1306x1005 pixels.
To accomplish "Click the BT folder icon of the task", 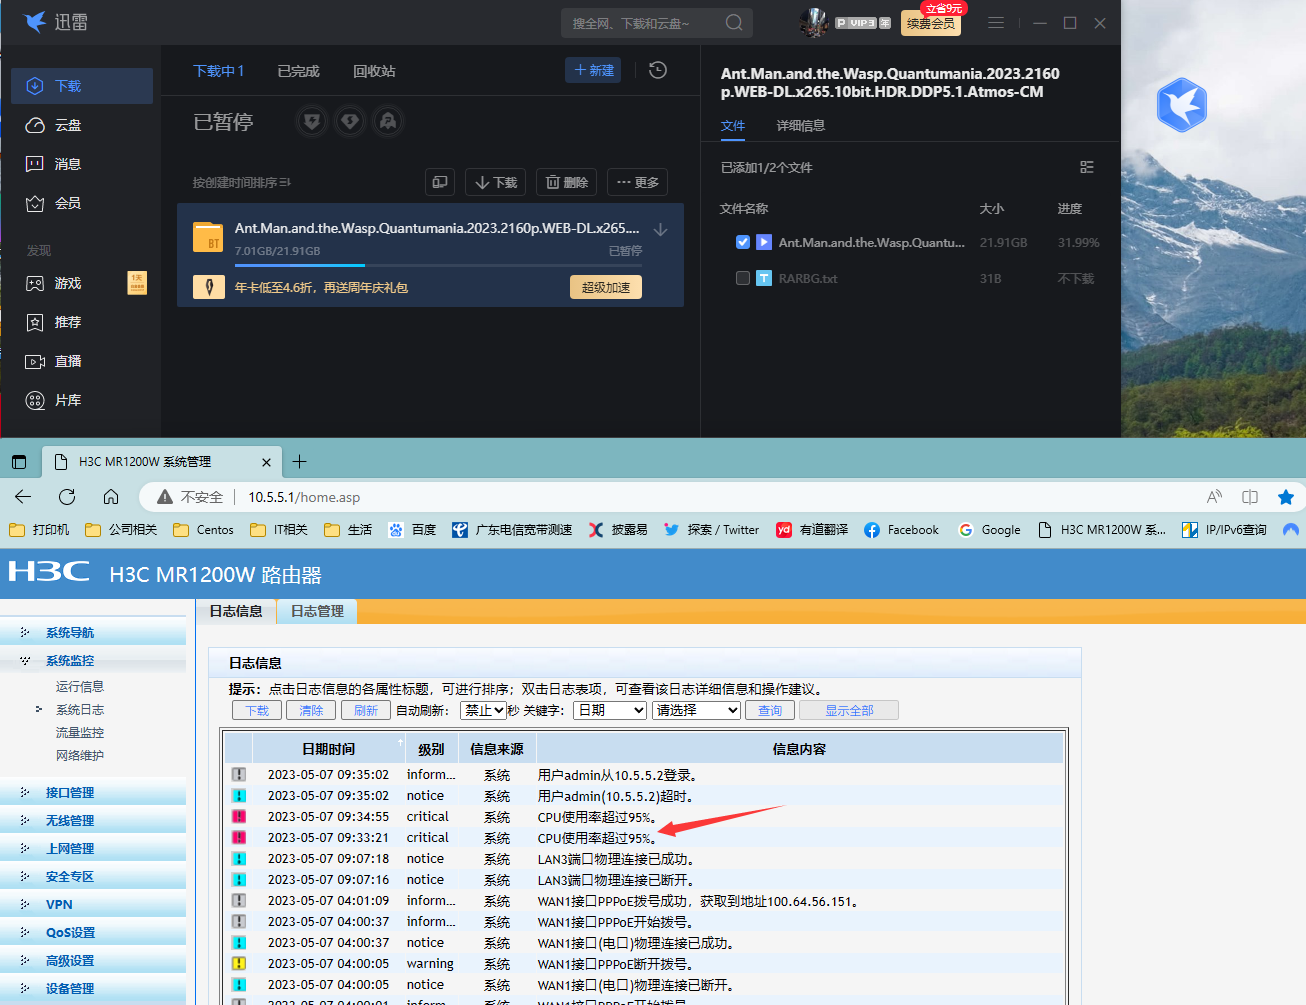I will (x=208, y=237).
